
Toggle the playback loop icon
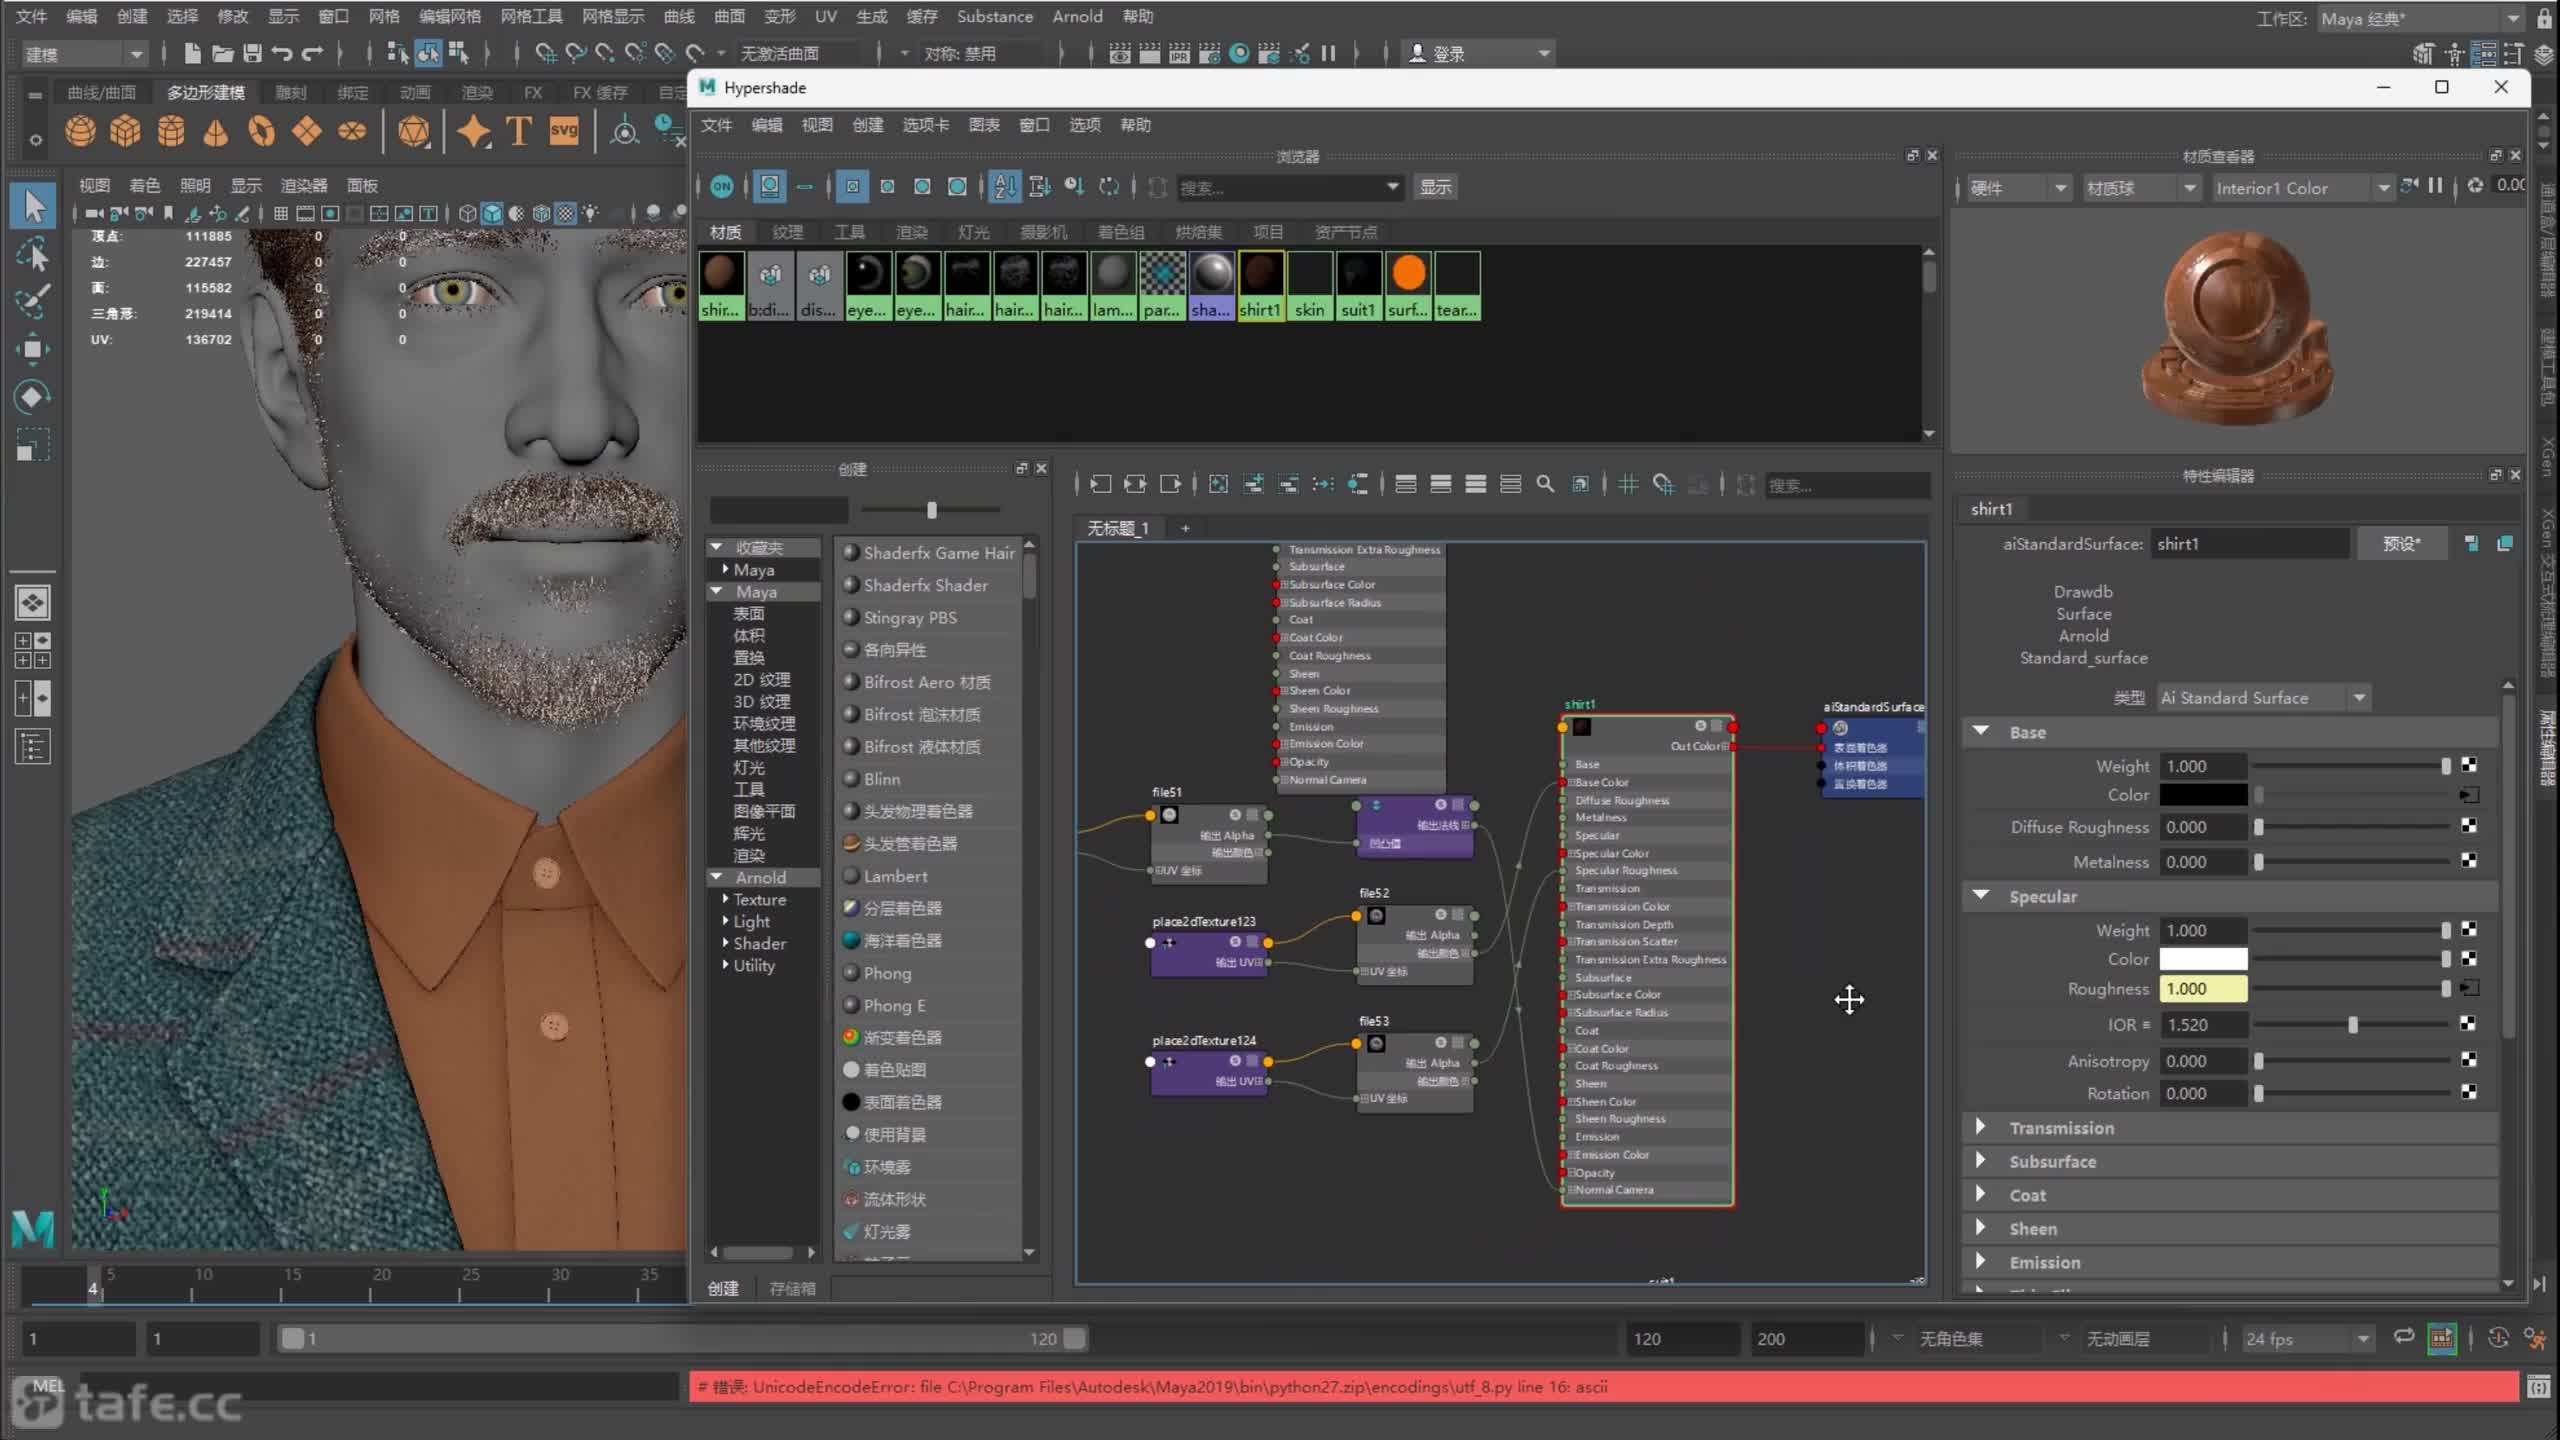click(2403, 1337)
